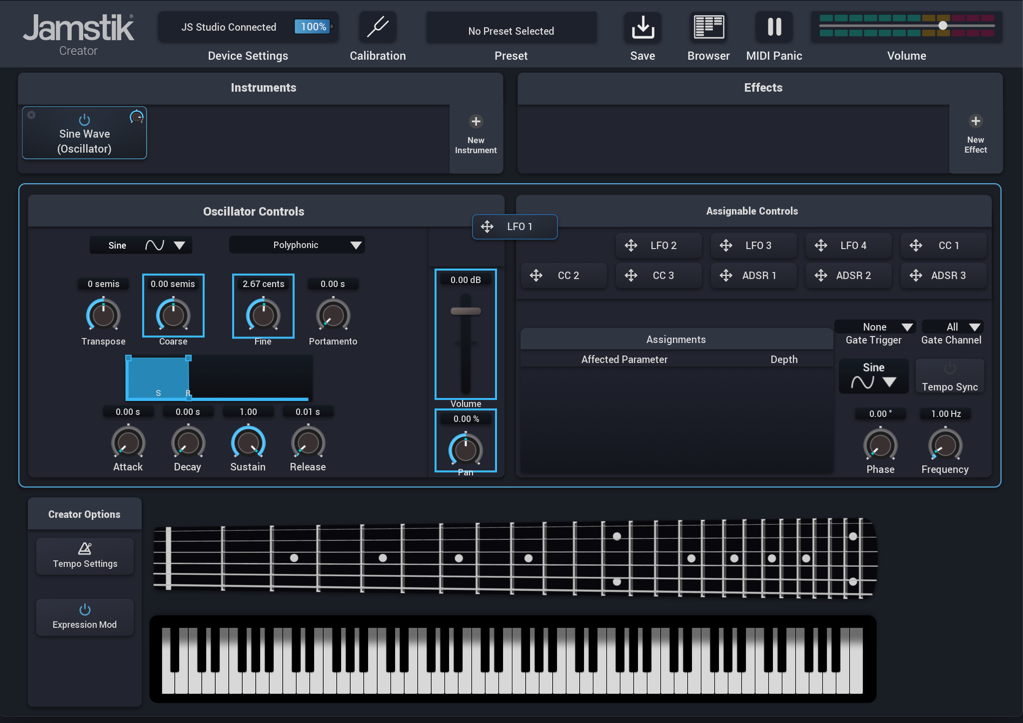Grab the LFO 3 move handle icon

pyautogui.click(x=725, y=245)
